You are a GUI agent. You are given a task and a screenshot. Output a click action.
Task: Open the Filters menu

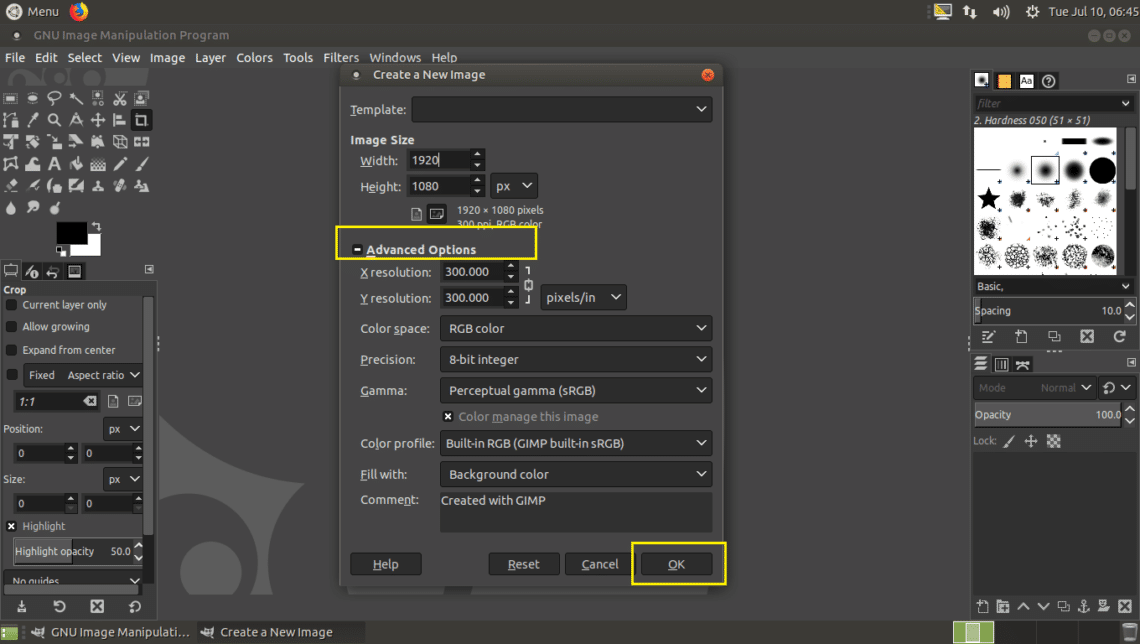click(x=341, y=57)
